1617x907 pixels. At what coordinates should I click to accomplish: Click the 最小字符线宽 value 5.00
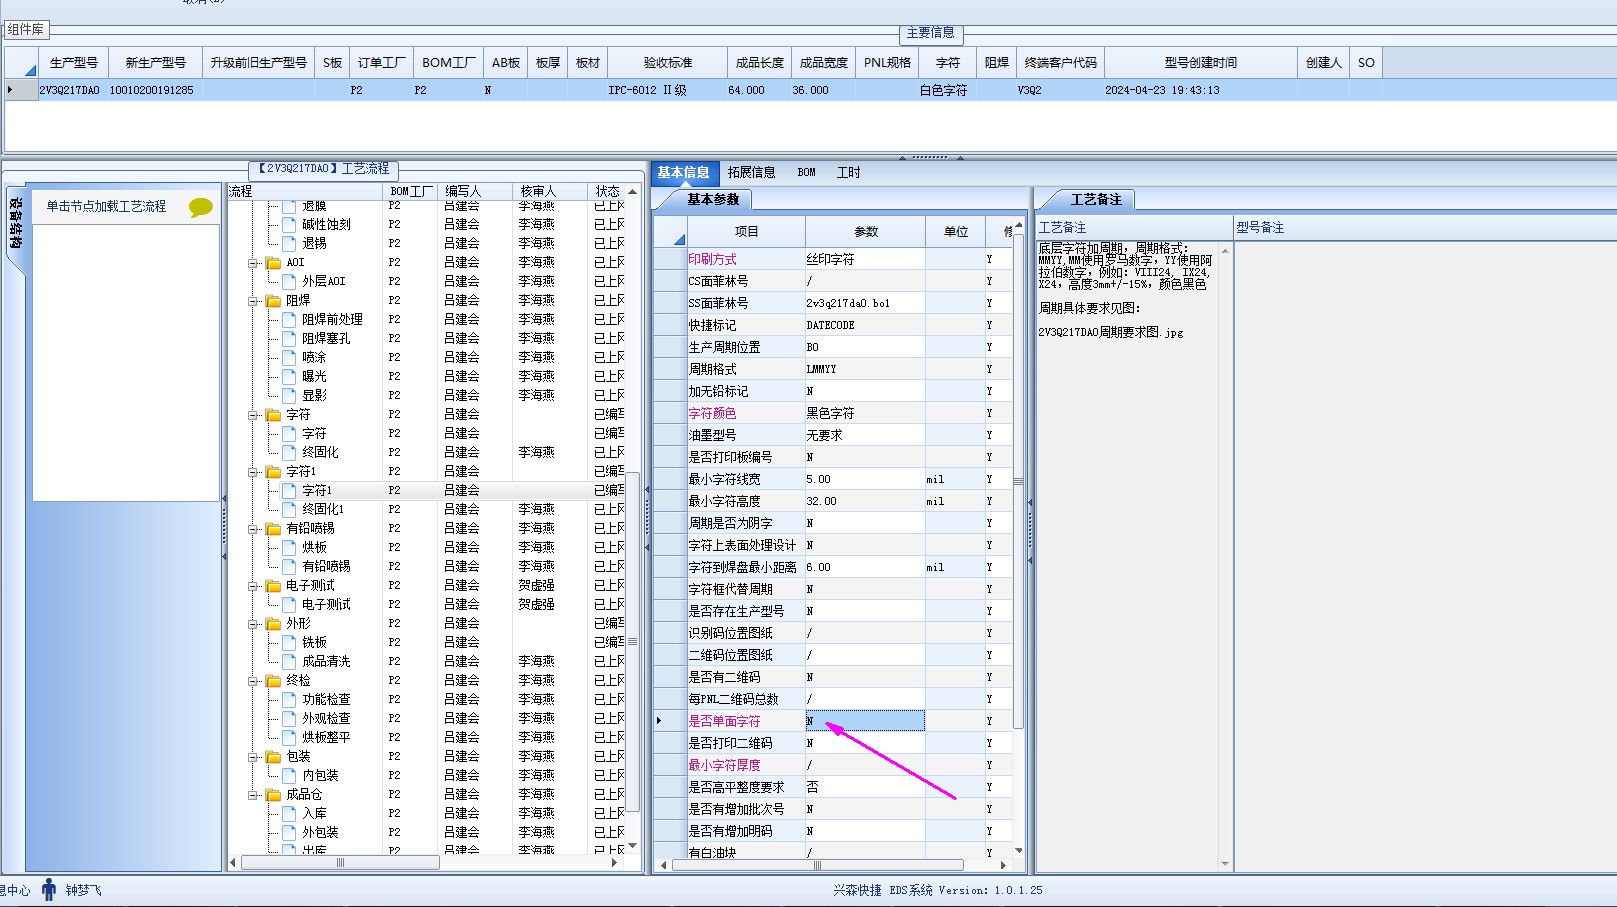pos(865,479)
